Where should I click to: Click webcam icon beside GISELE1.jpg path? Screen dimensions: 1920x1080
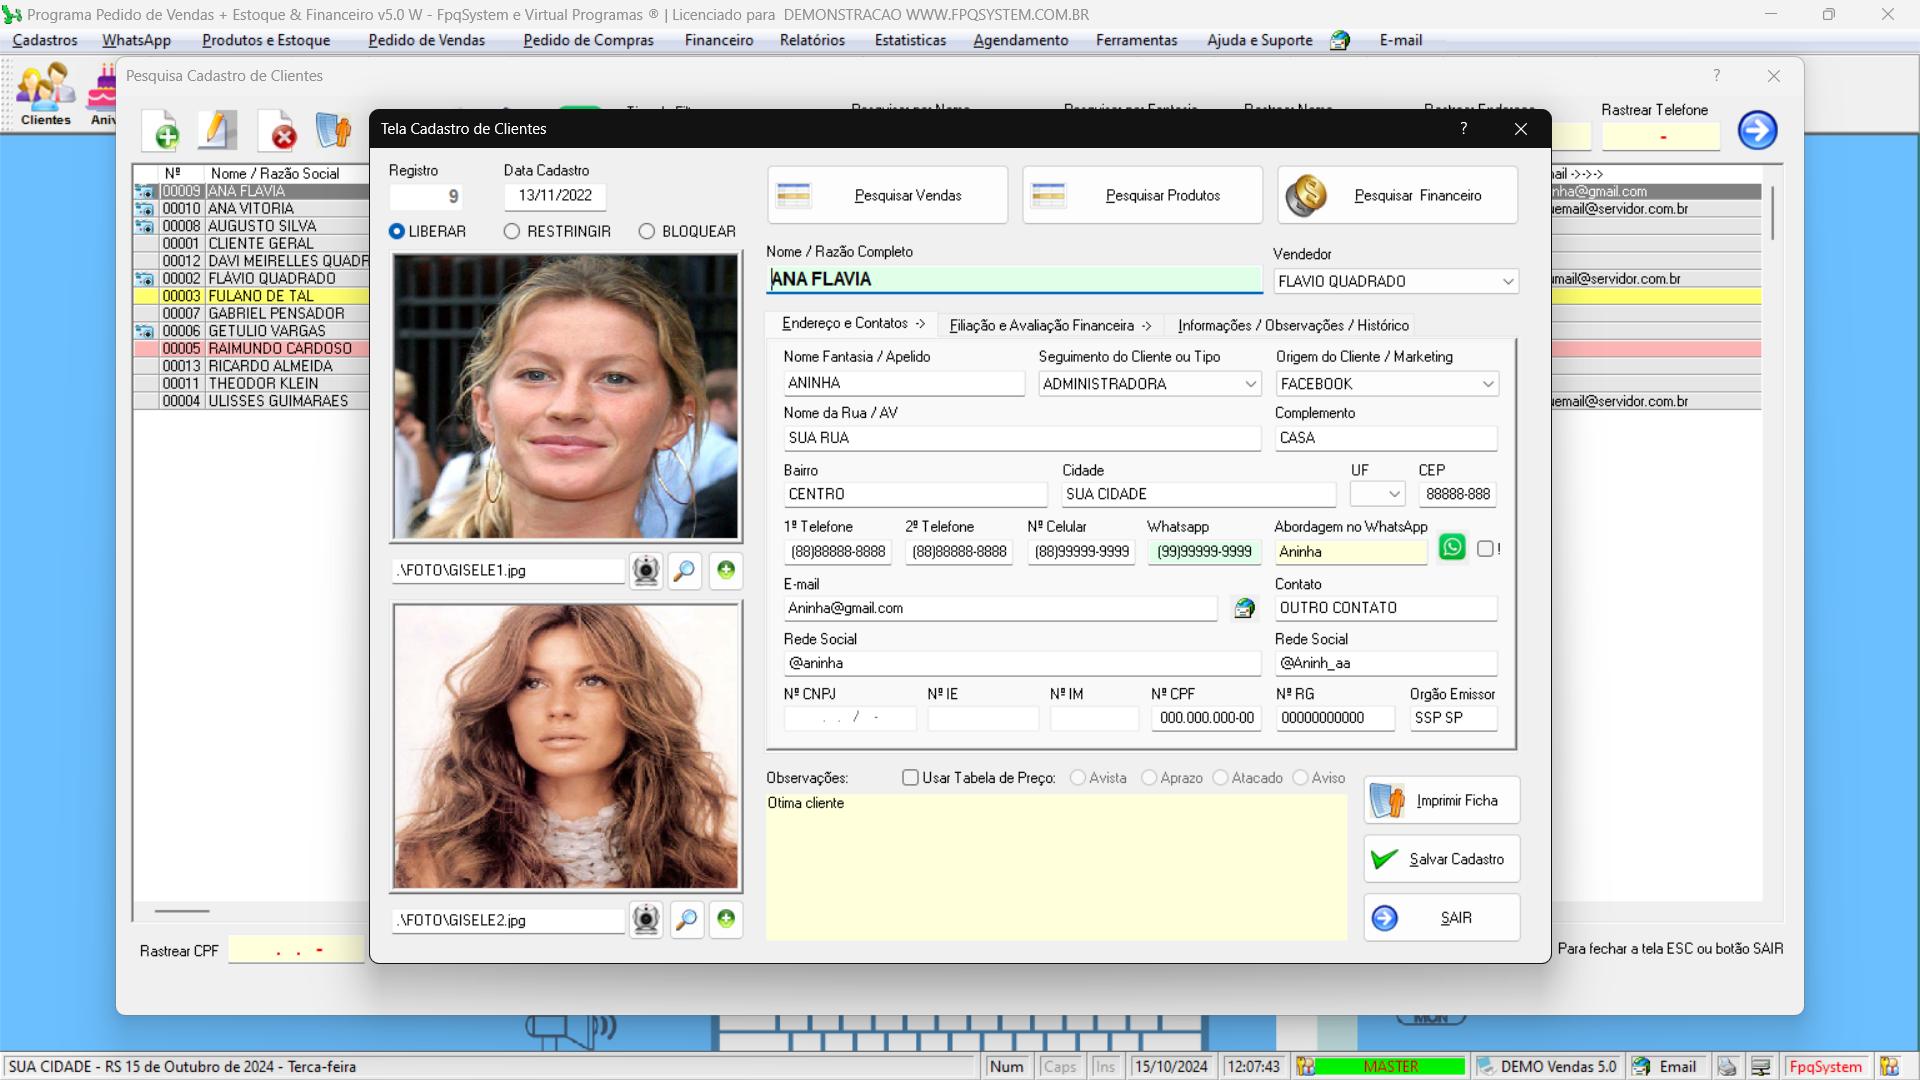[x=646, y=571]
